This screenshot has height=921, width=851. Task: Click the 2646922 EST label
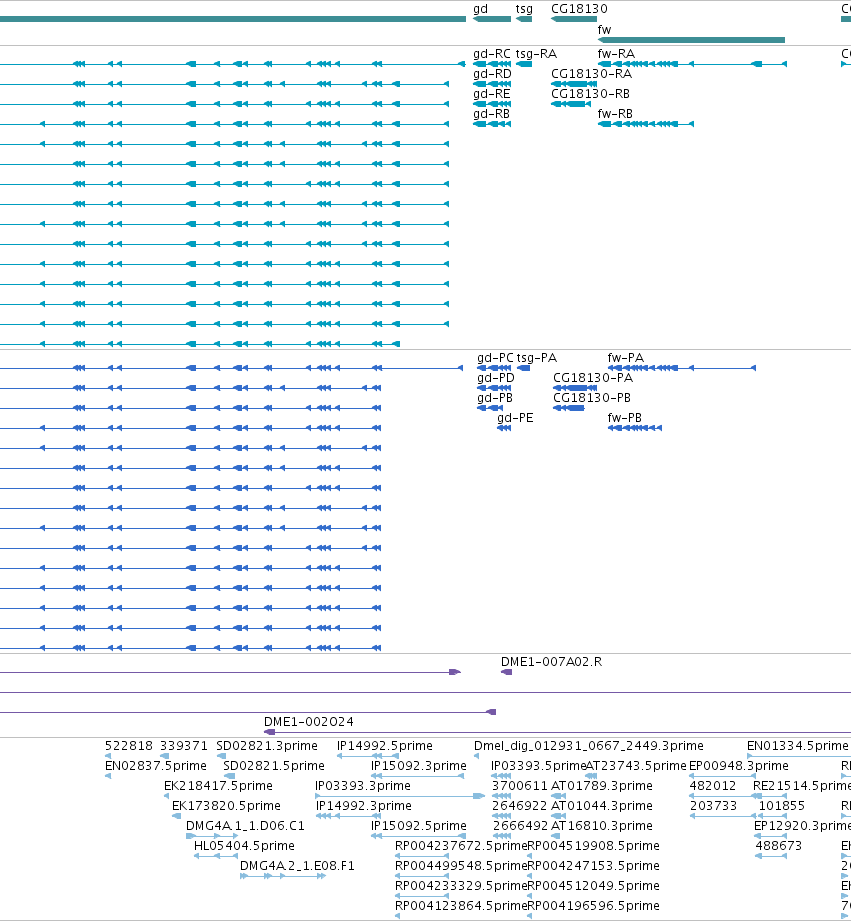tap(520, 806)
